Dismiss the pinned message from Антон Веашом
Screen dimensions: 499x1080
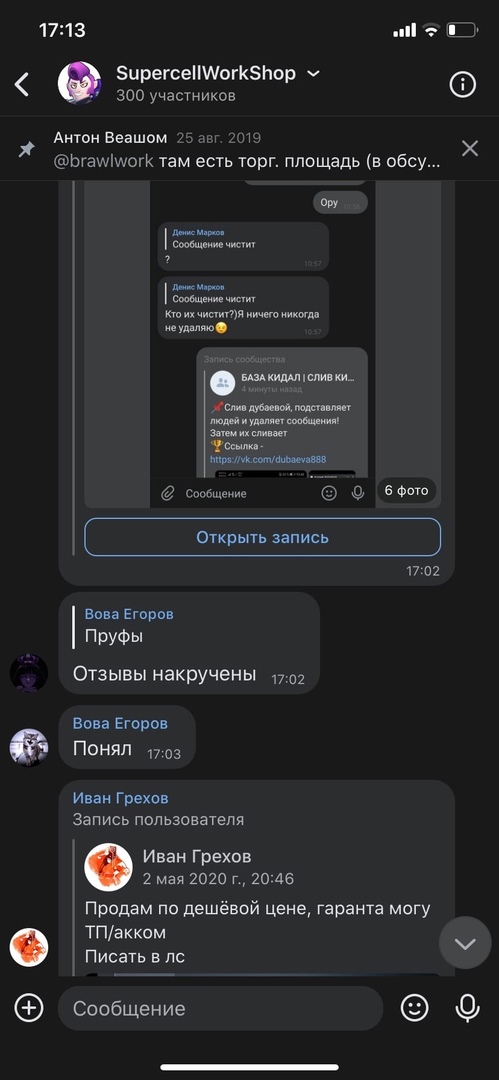[469, 148]
